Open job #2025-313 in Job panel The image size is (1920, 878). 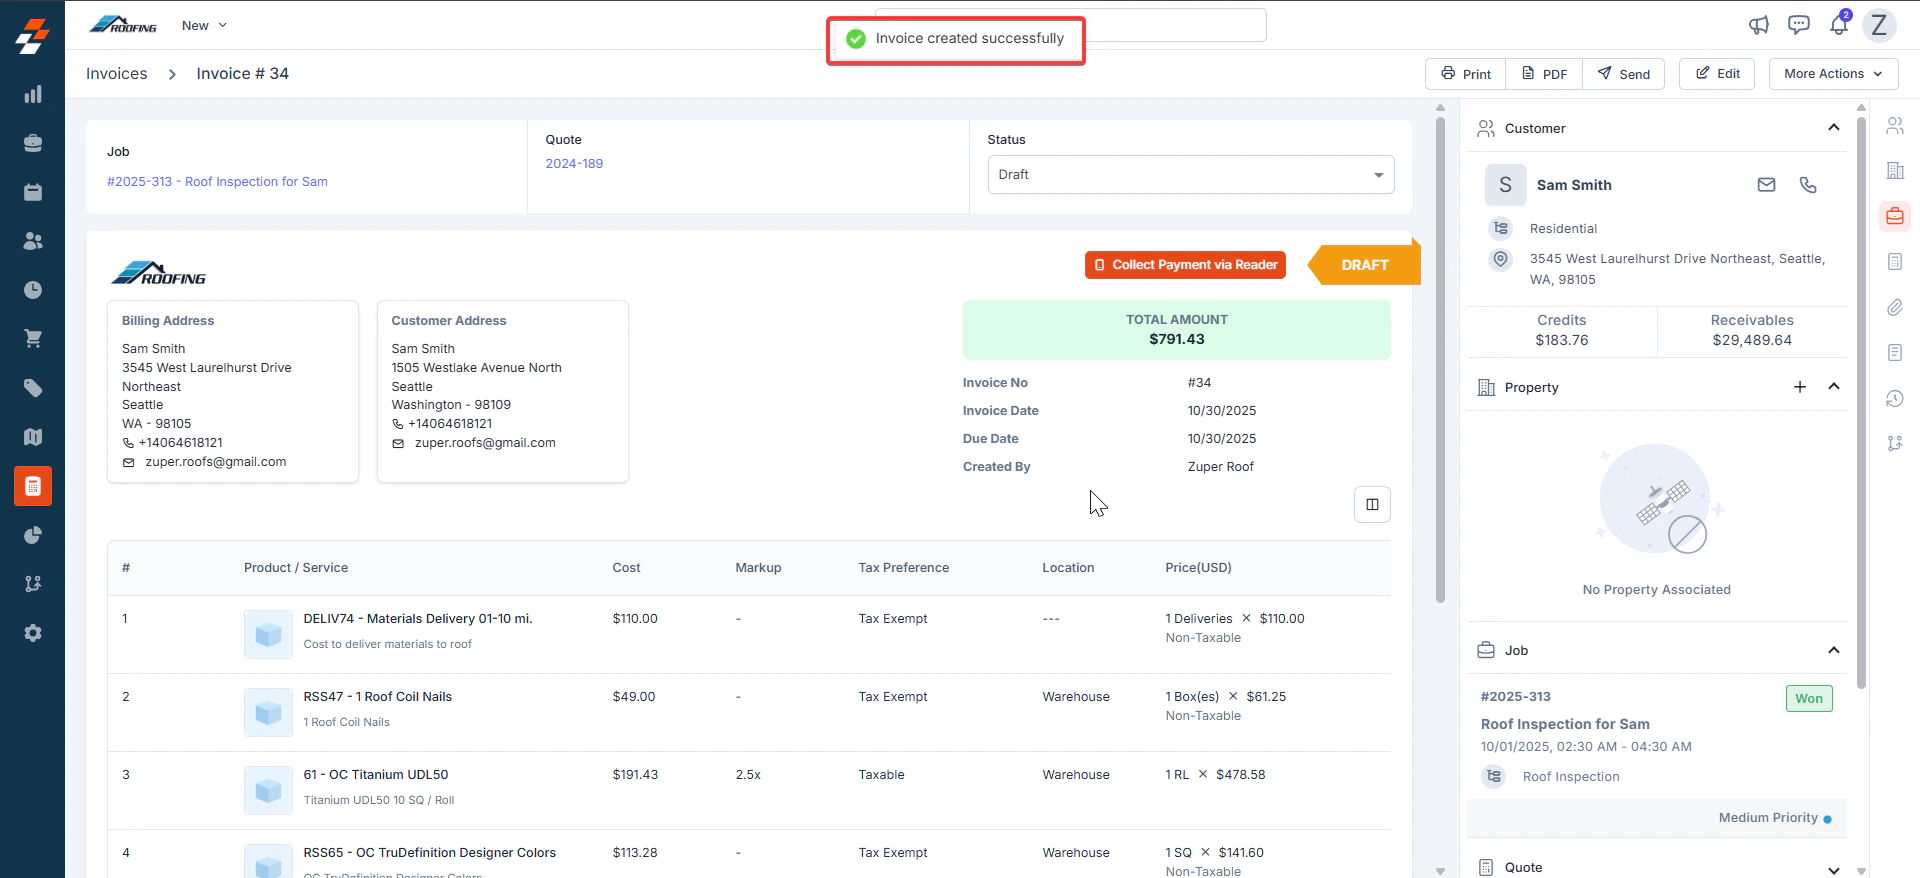[1516, 697]
